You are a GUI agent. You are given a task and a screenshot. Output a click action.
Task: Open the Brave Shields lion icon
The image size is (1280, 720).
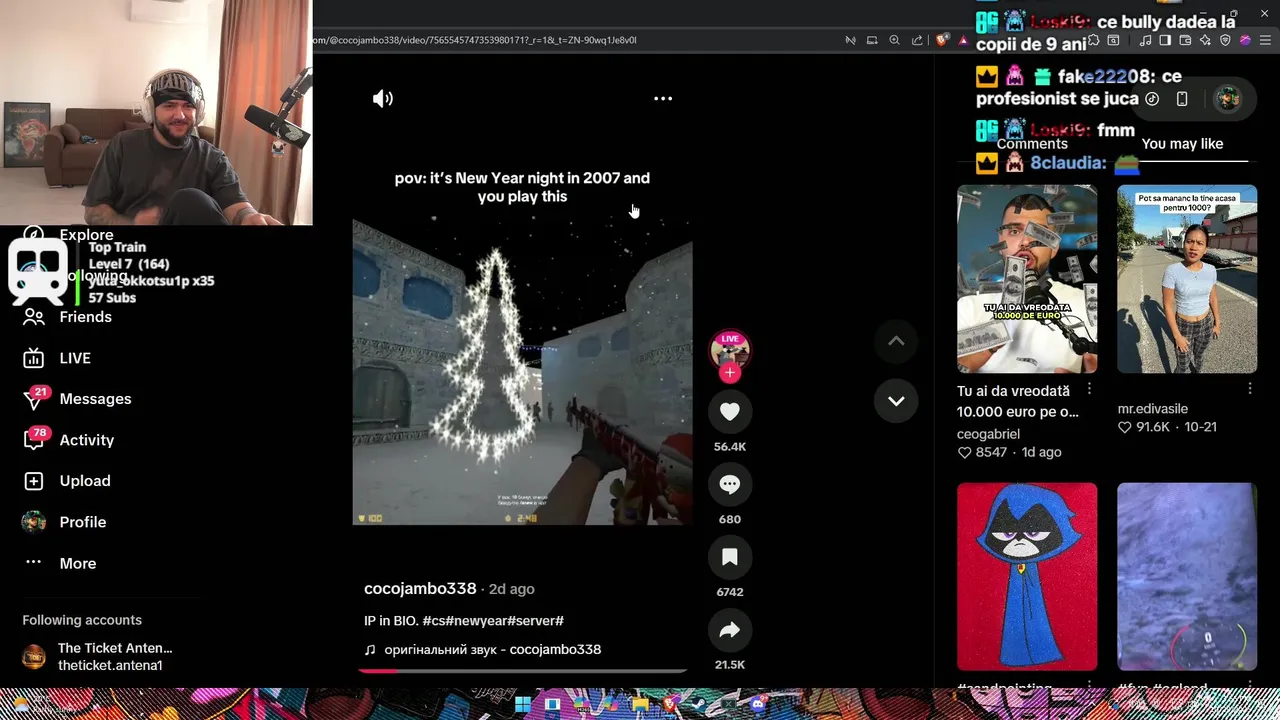point(942,40)
